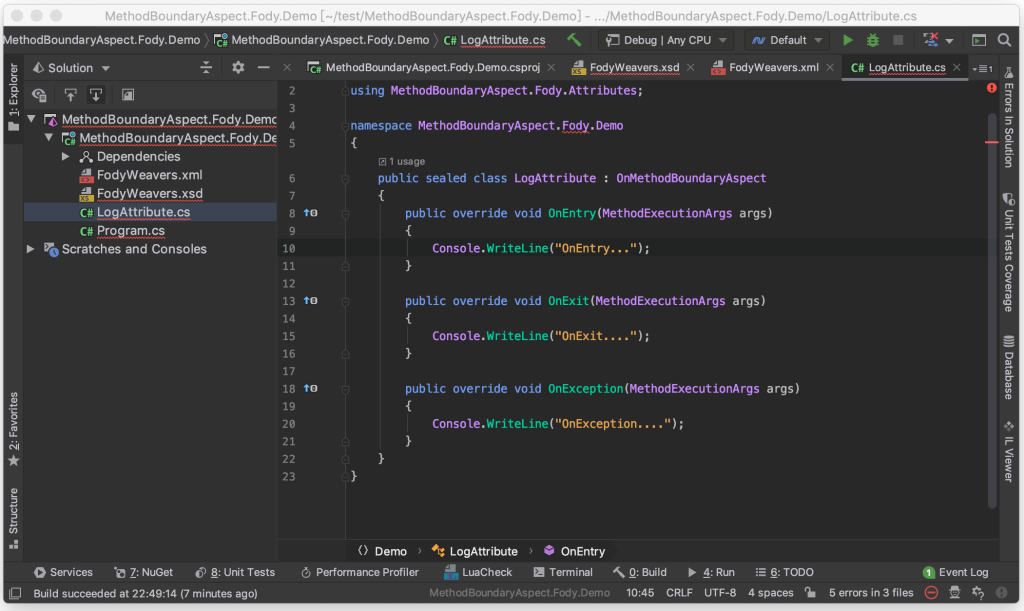Change CRLF line separator in status bar
Image resolution: width=1024 pixels, height=611 pixels.
[679, 593]
